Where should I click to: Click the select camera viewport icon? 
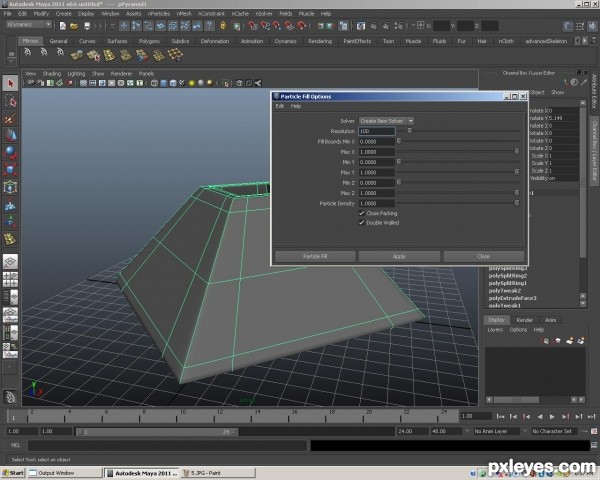click(x=31, y=83)
